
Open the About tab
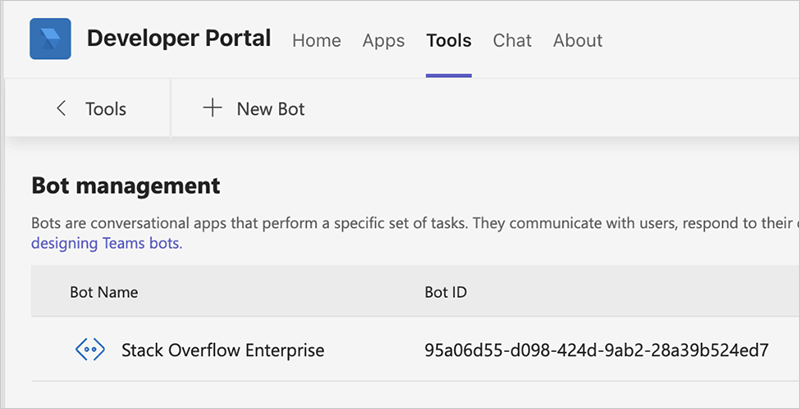coord(577,41)
